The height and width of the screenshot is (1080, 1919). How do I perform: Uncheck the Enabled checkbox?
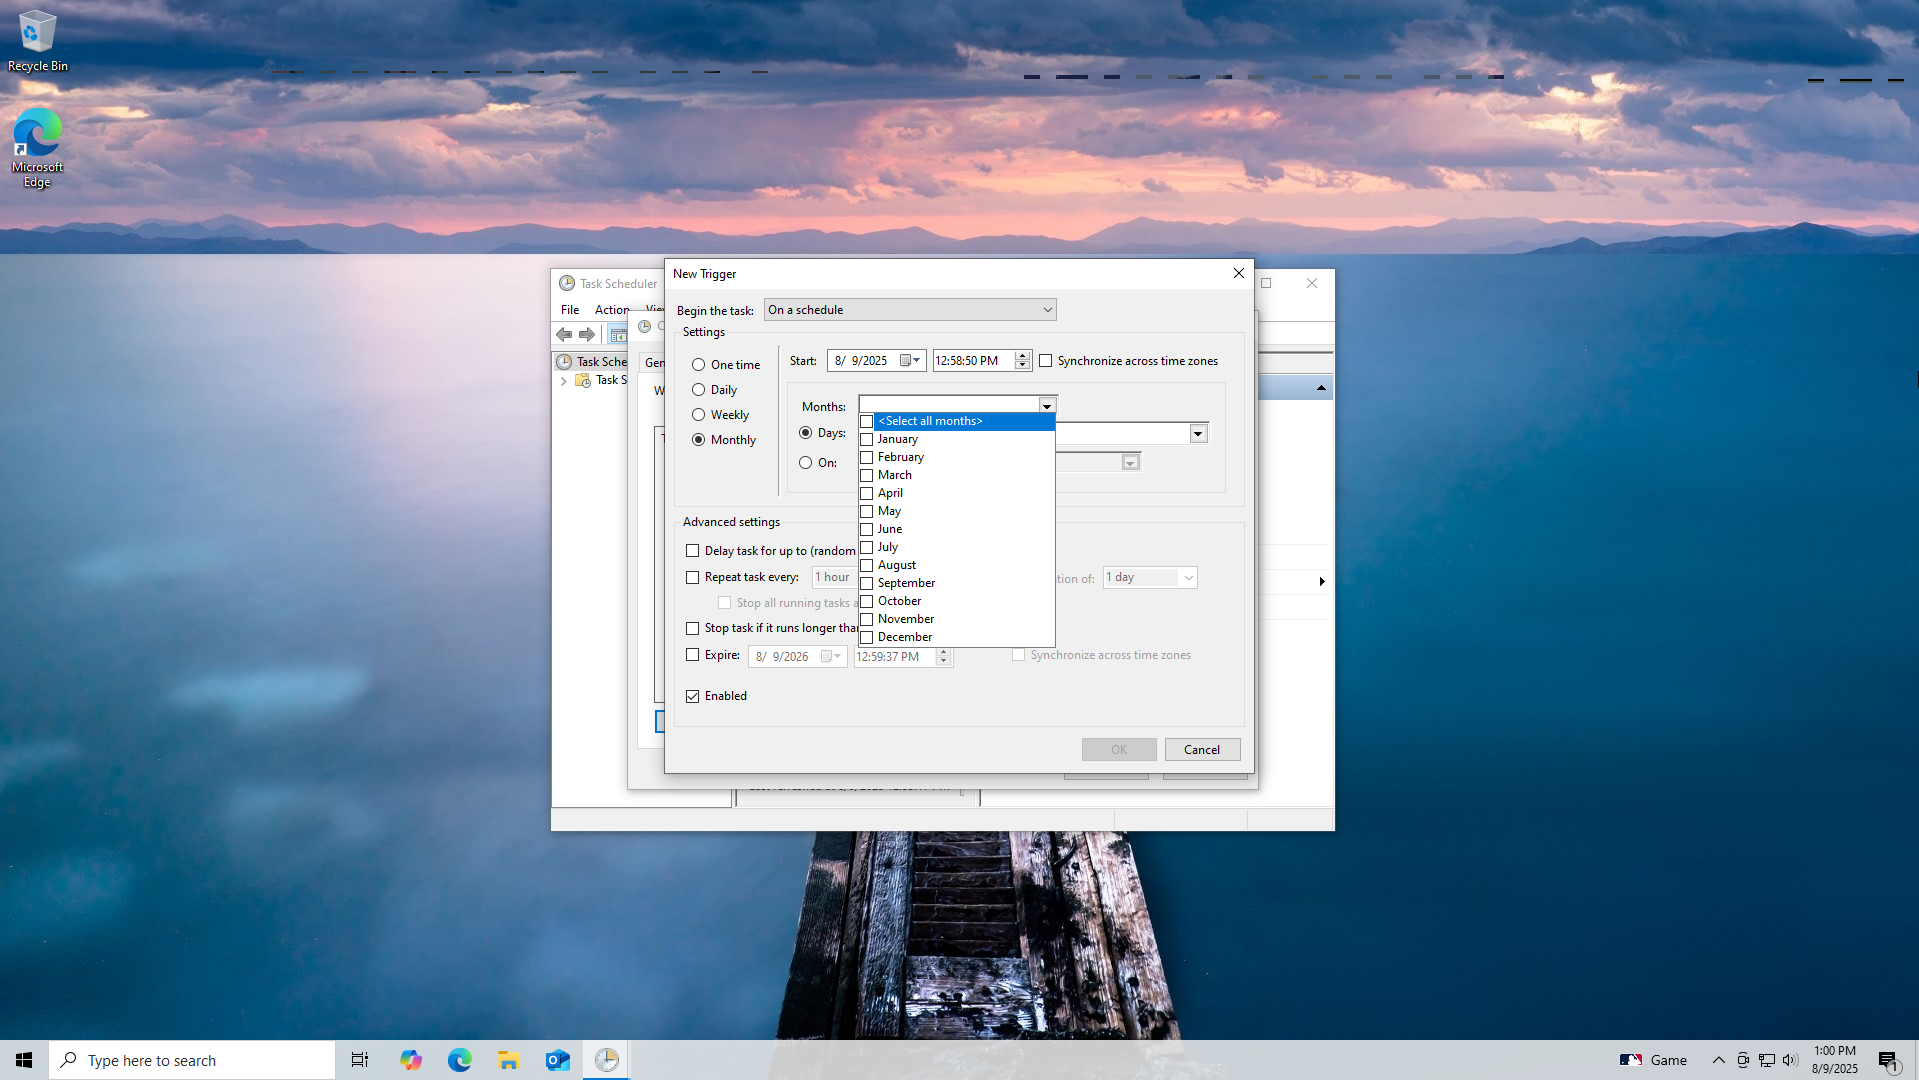point(693,696)
